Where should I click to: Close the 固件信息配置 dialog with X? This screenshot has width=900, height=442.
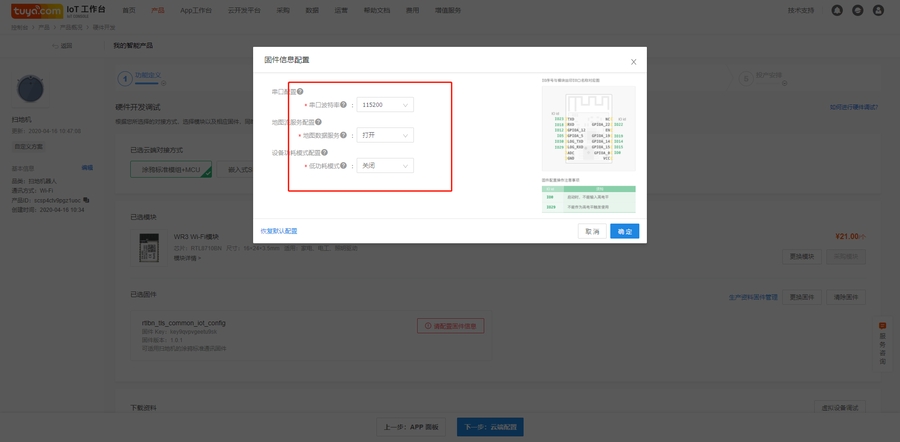pos(634,62)
